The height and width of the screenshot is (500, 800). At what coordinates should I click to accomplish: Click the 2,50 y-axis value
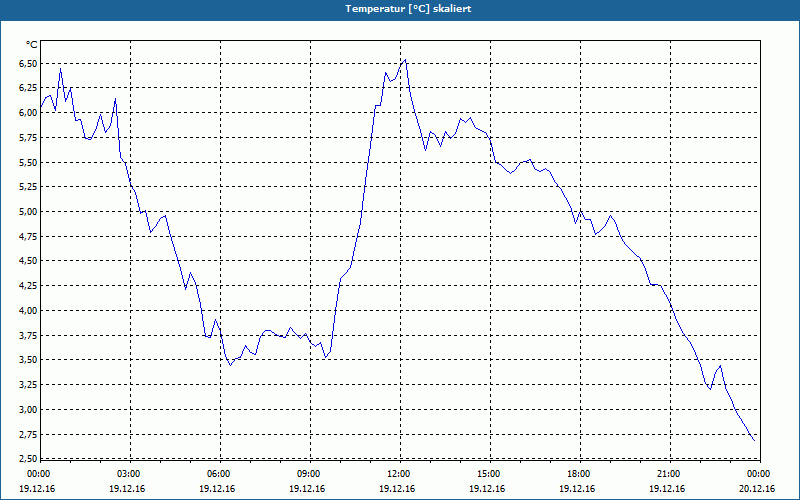(28, 458)
